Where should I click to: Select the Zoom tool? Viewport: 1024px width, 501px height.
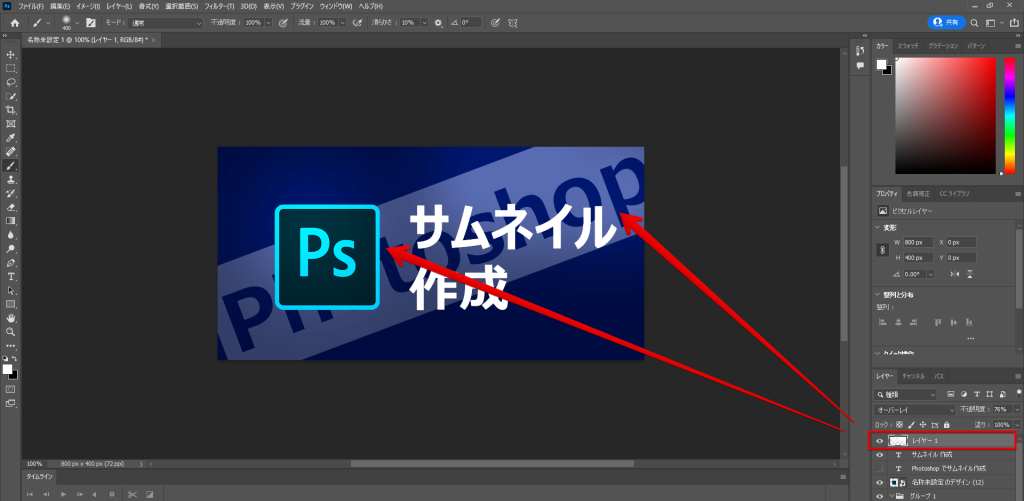[10, 332]
